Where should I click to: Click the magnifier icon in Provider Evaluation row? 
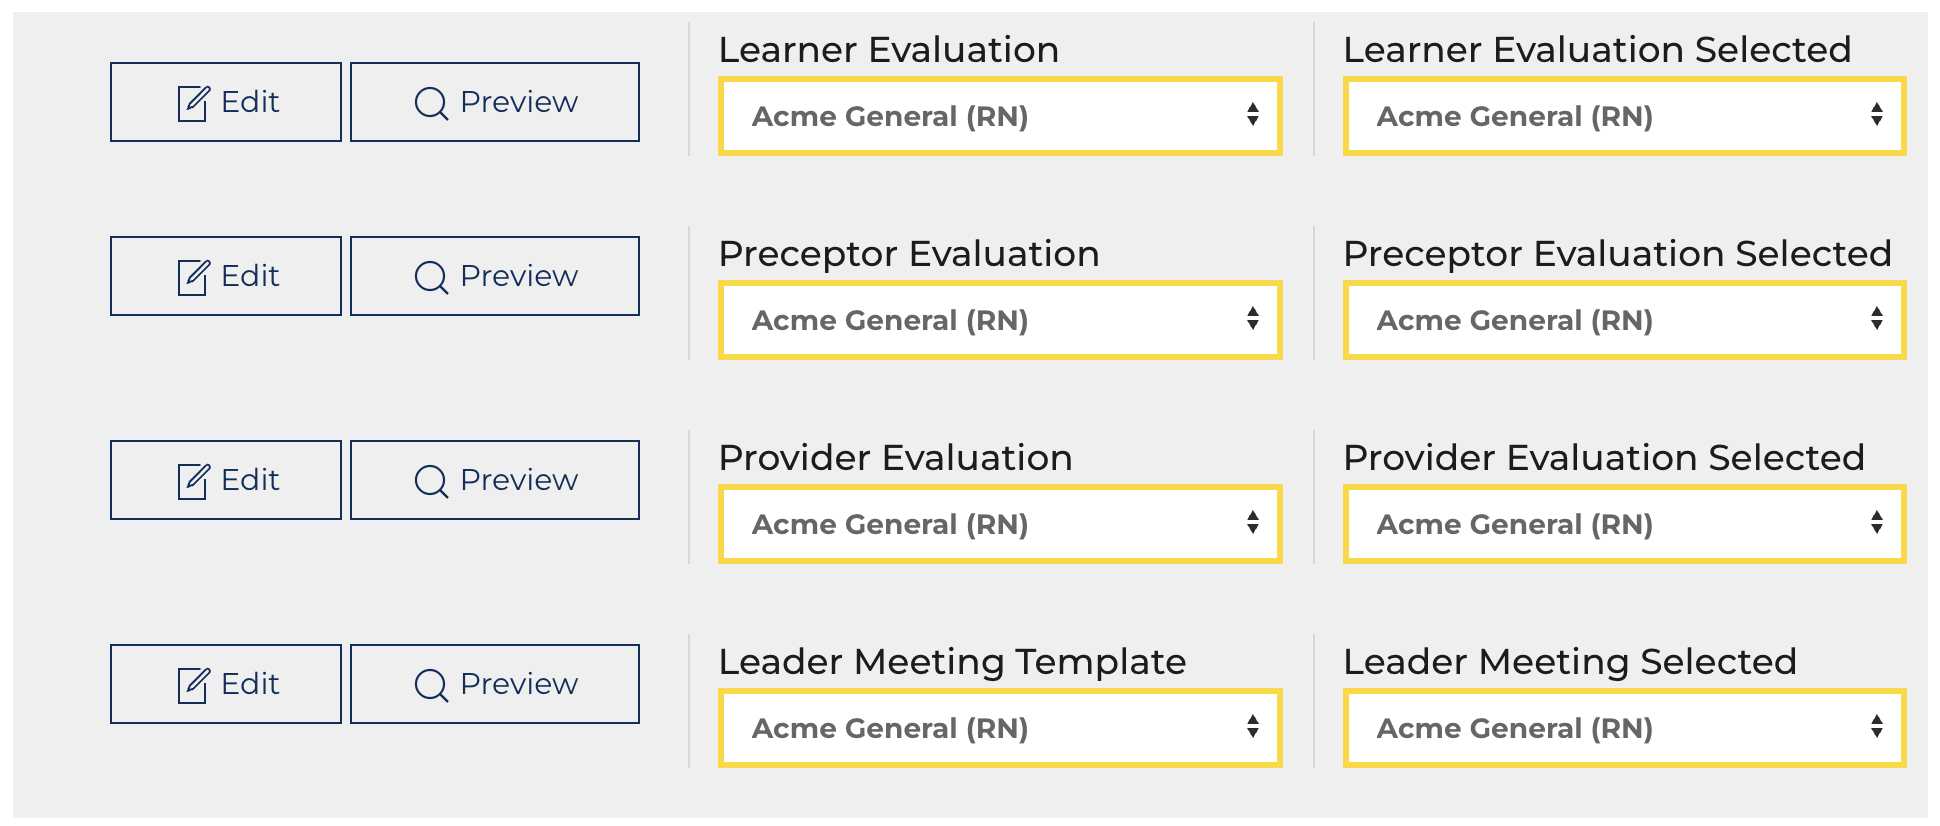(x=431, y=481)
